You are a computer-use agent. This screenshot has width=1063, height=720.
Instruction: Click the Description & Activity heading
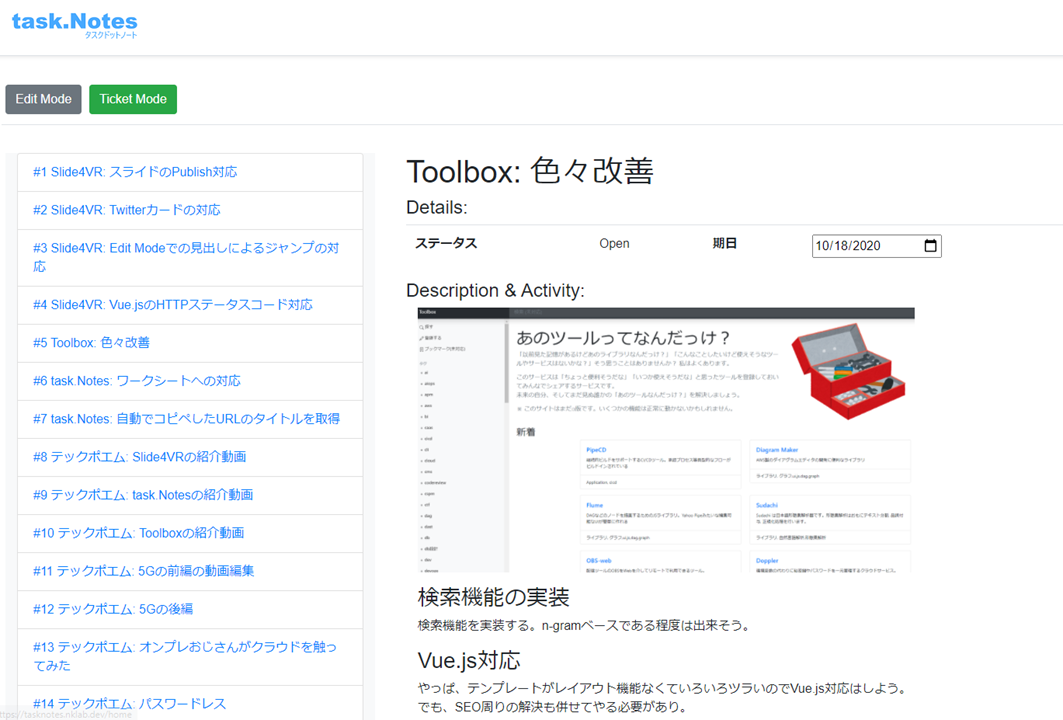pyautogui.click(x=495, y=290)
